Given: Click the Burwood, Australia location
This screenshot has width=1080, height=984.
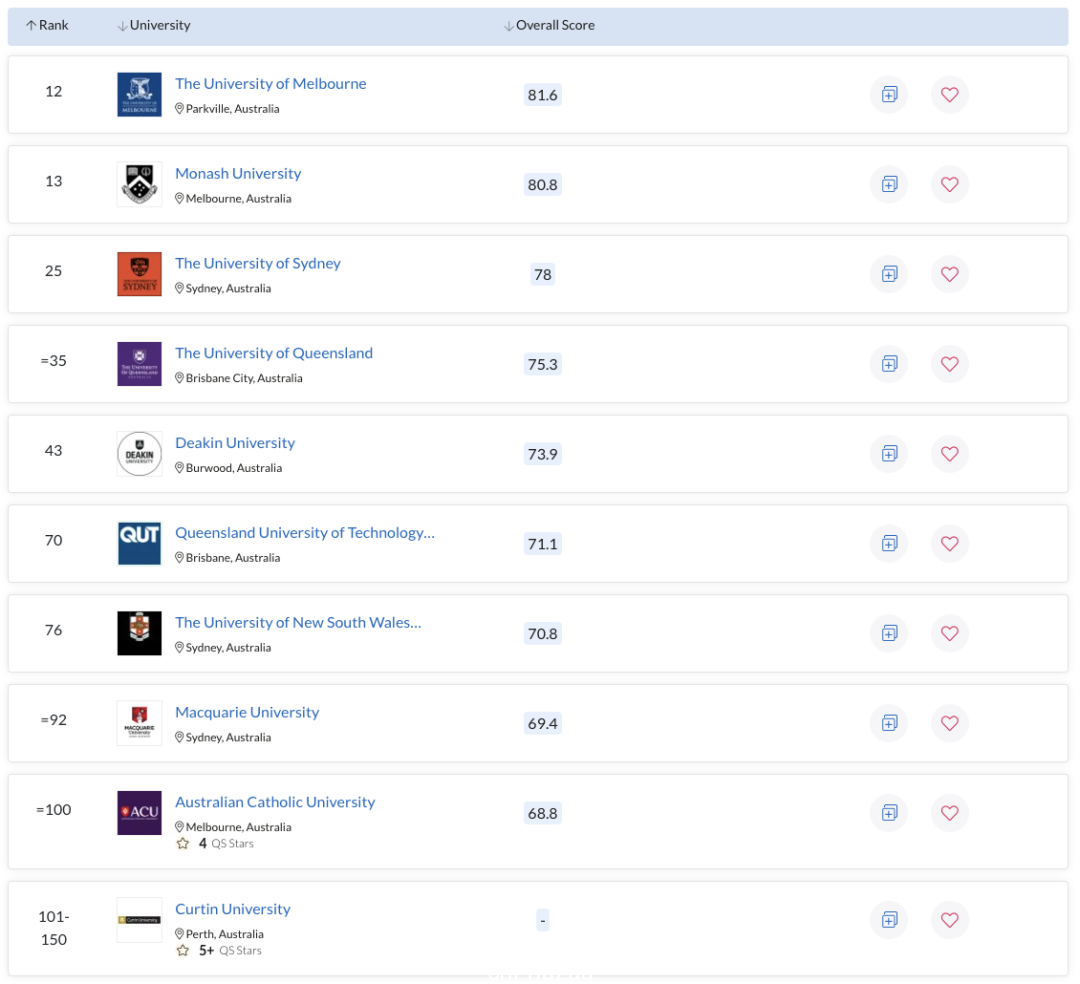Looking at the screenshot, I should coord(229,468).
